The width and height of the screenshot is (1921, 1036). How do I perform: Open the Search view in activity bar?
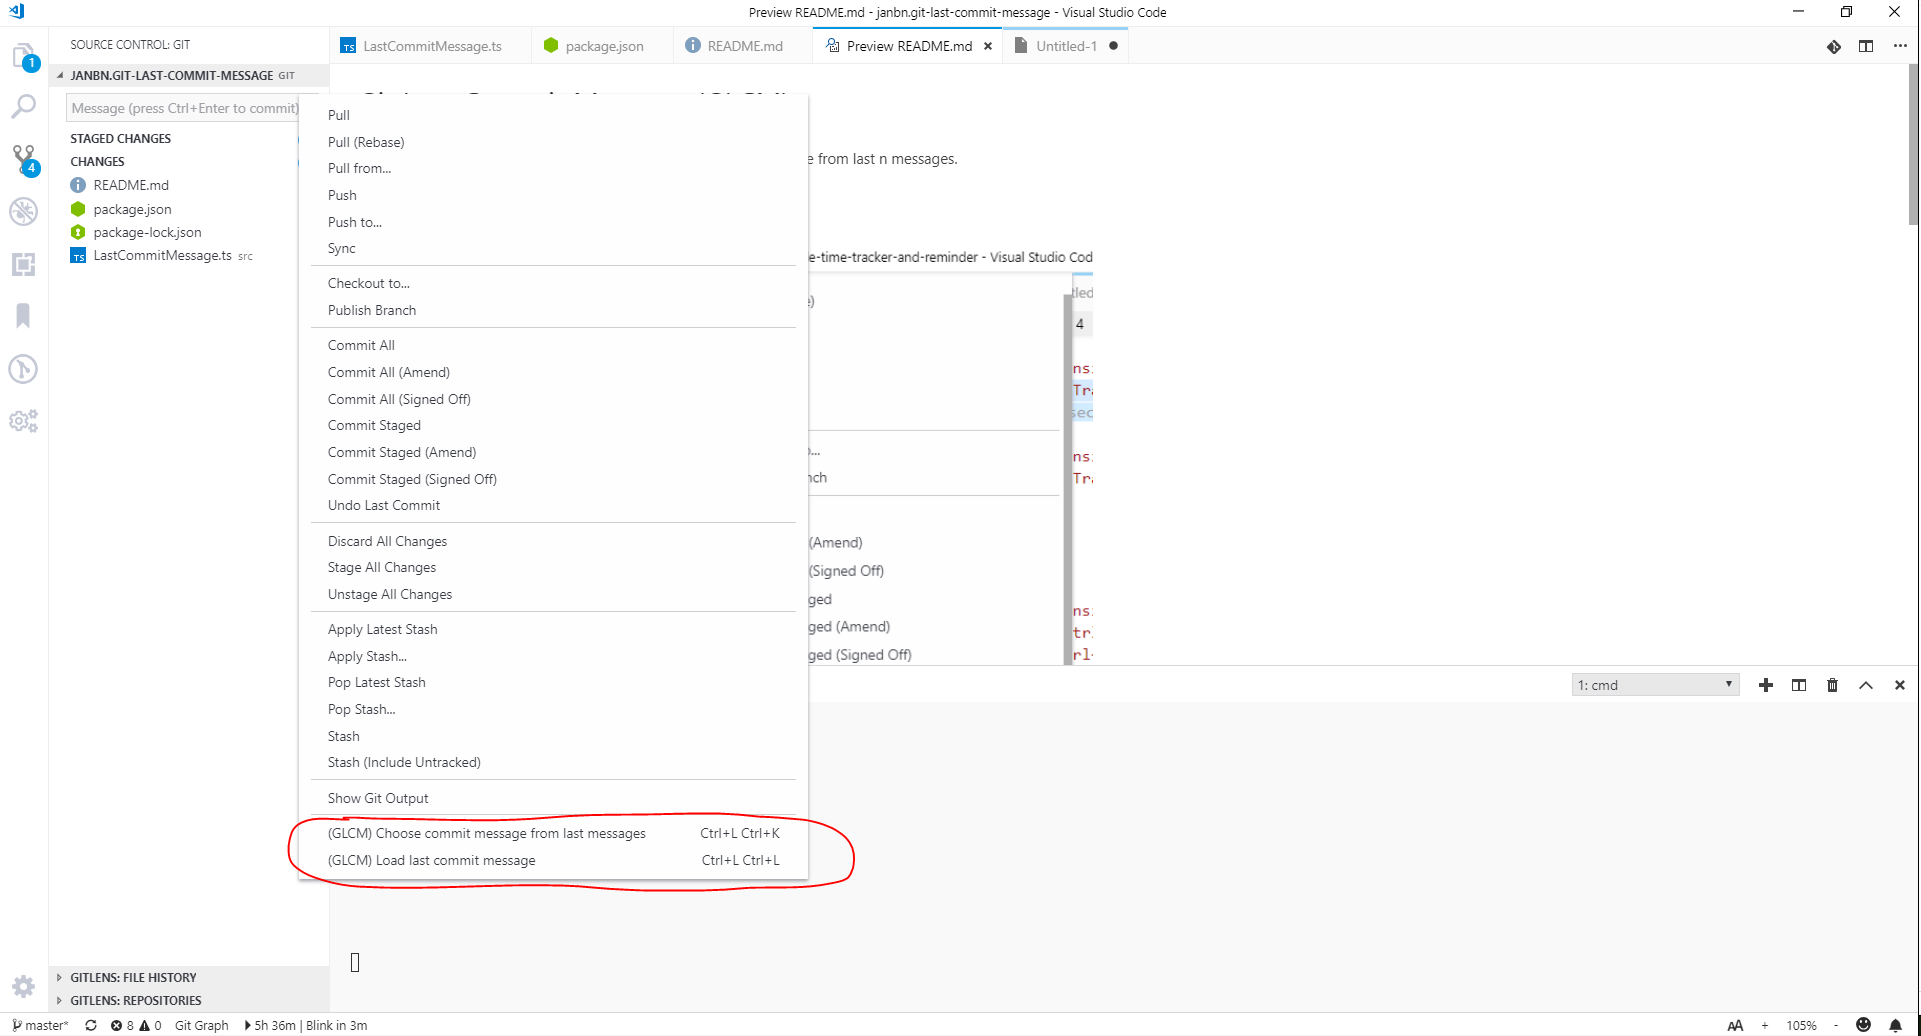24,107
